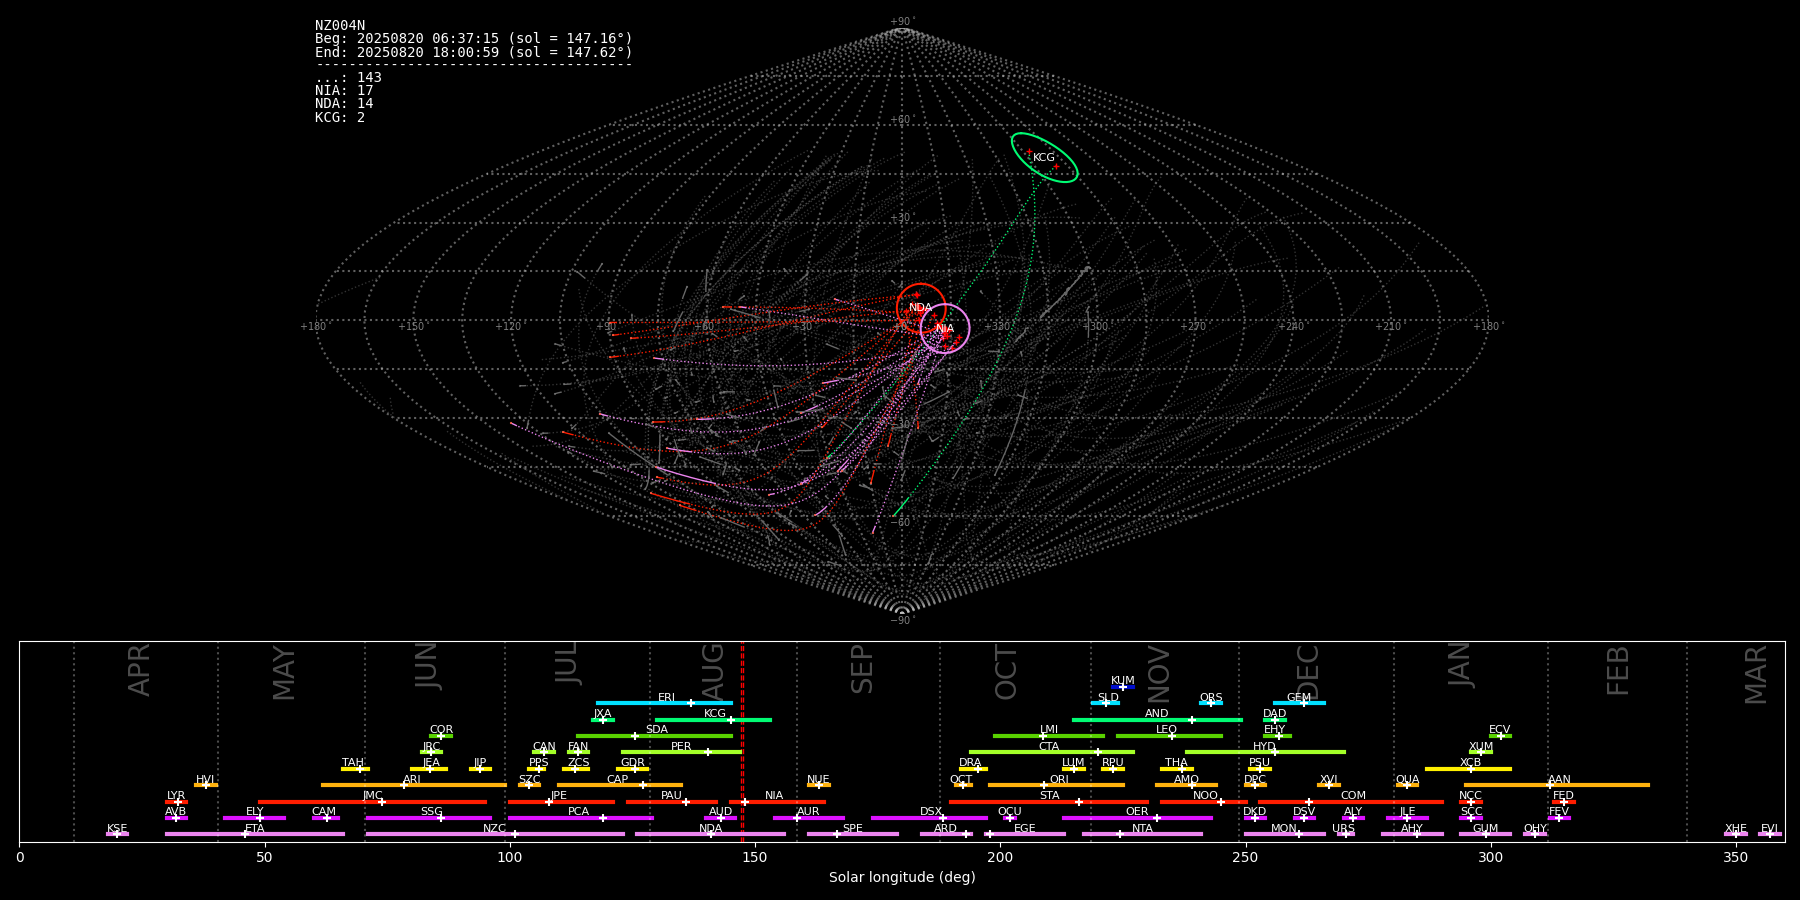This screenshot has height=900, width=1800.
Task: Click the NZC shower bar in timeline
Action: pyautogui.click(x=495, y=834)
